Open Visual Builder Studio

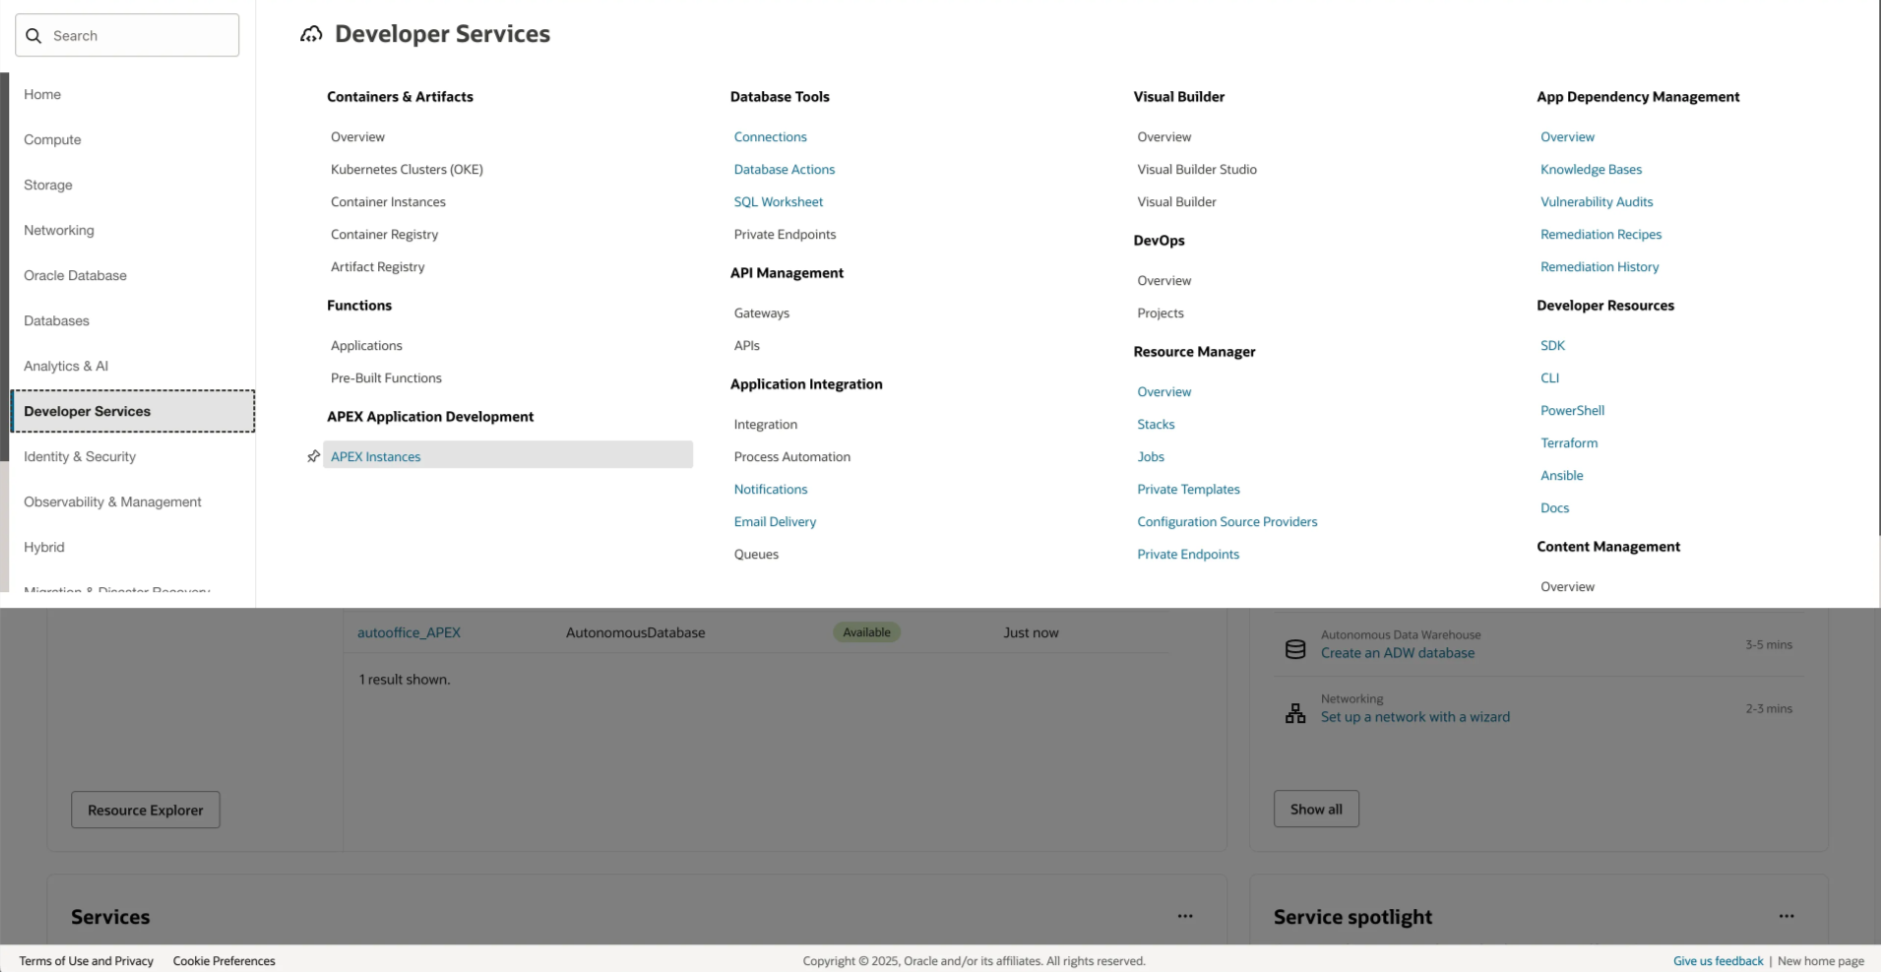pyautogui.click(x=1197, y=169)
